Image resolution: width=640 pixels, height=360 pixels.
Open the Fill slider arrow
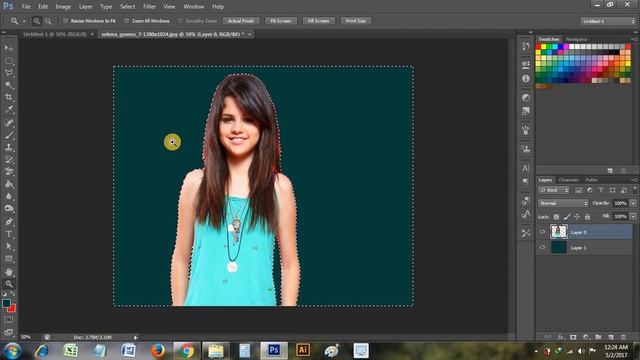(x=633, y=216)
